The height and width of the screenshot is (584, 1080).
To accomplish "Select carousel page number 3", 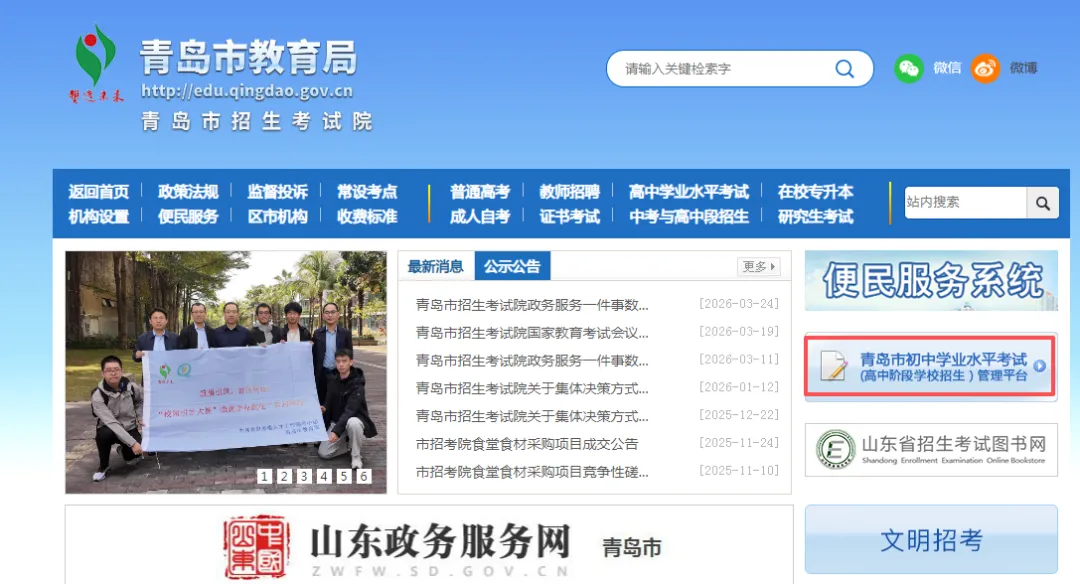I will pyautogui.click(x=304, y=477).
